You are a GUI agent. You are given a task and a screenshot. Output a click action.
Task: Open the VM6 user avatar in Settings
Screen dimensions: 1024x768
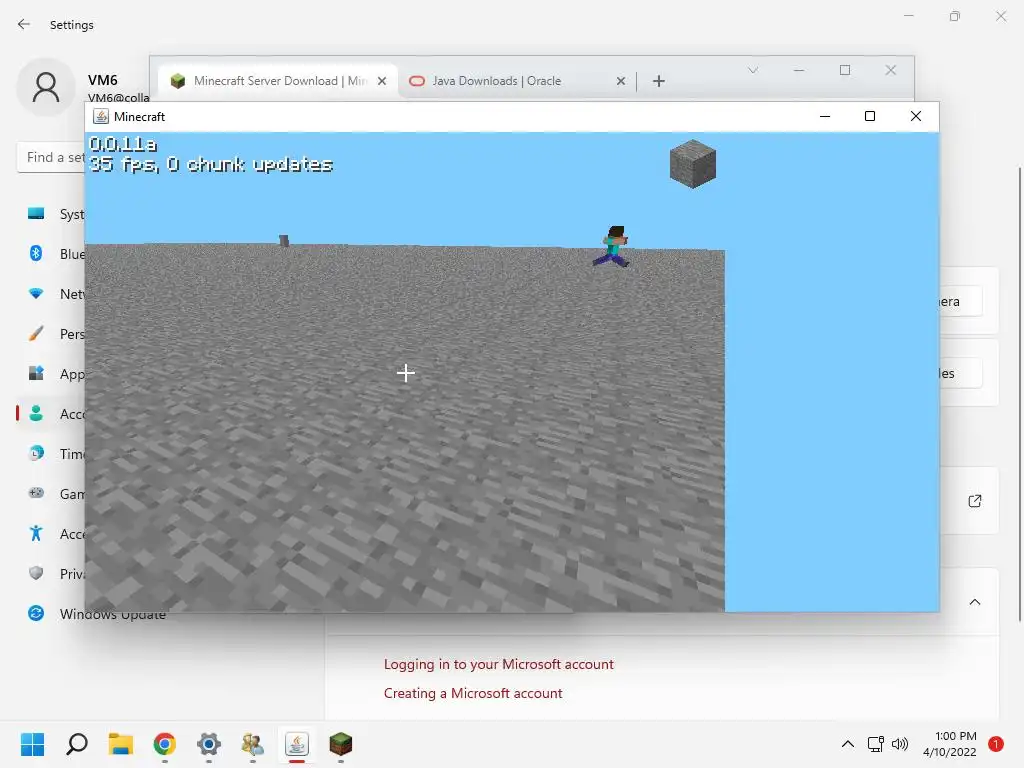[x=46, y=88]
